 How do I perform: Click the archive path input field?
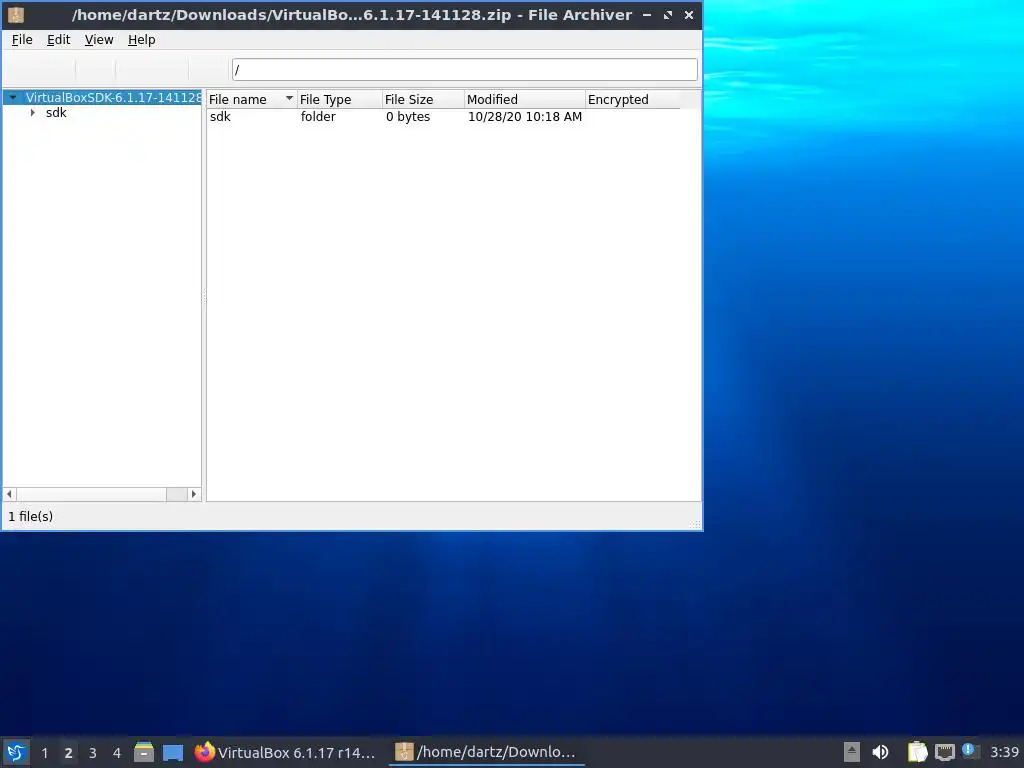pos(464,69)
